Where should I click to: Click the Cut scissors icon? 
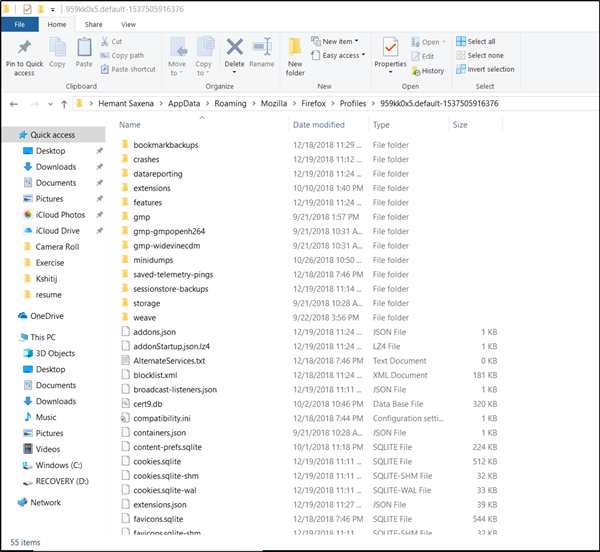click(104, 41)
